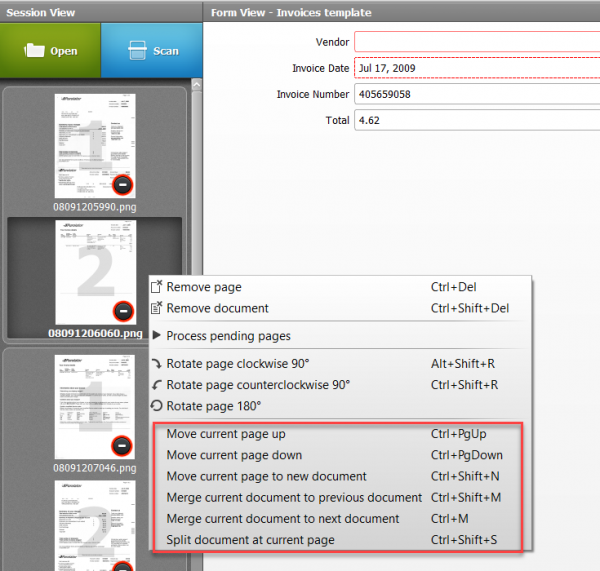The width and height of the screenshot is (600, 571).
Task: Click the Scan scanner icon
Action: click(x=137, y=51)
